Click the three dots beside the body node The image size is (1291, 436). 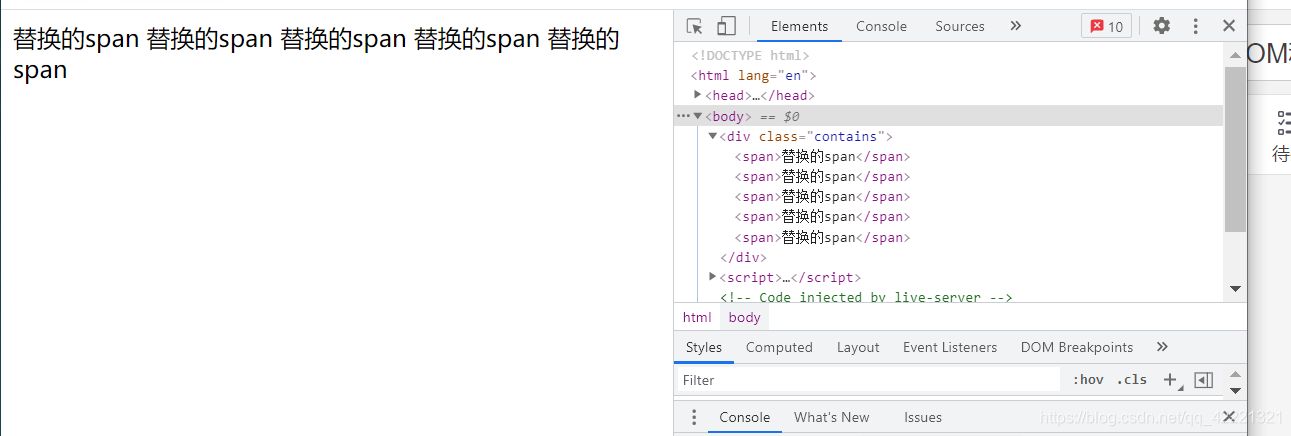[x=683, y=116]
